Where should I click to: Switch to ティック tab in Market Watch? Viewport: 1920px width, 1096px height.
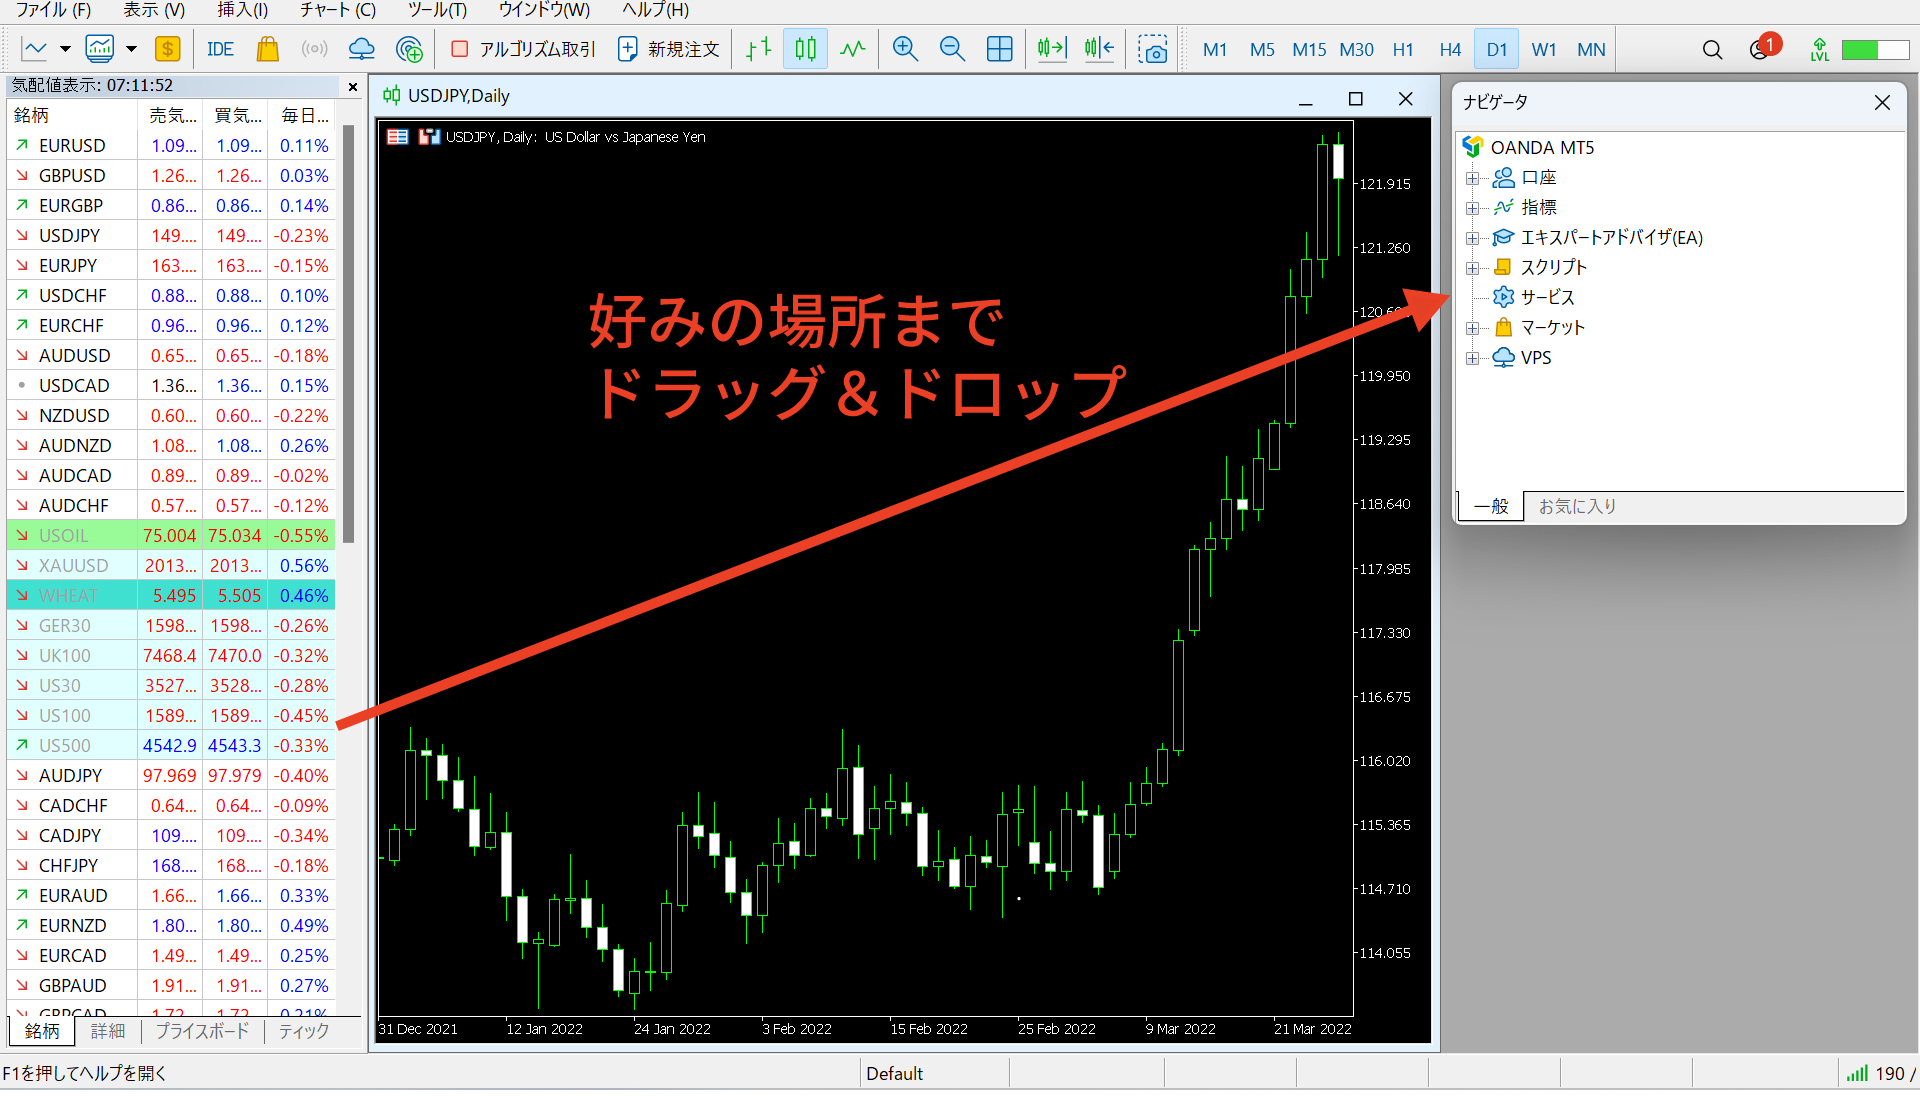pyautogui.click(x=304, y=1031)
